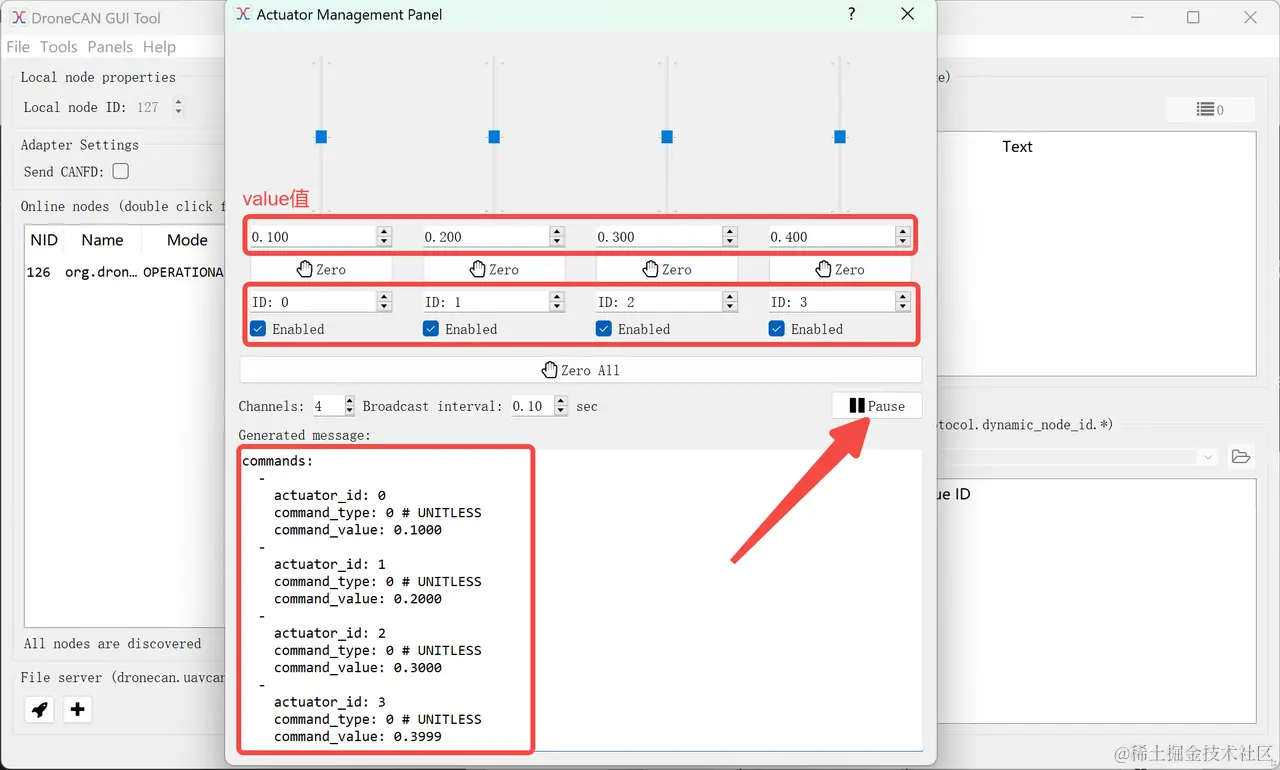Open Panels menu
Viewport: 1280px width, 770px height.
click(110, 47)
